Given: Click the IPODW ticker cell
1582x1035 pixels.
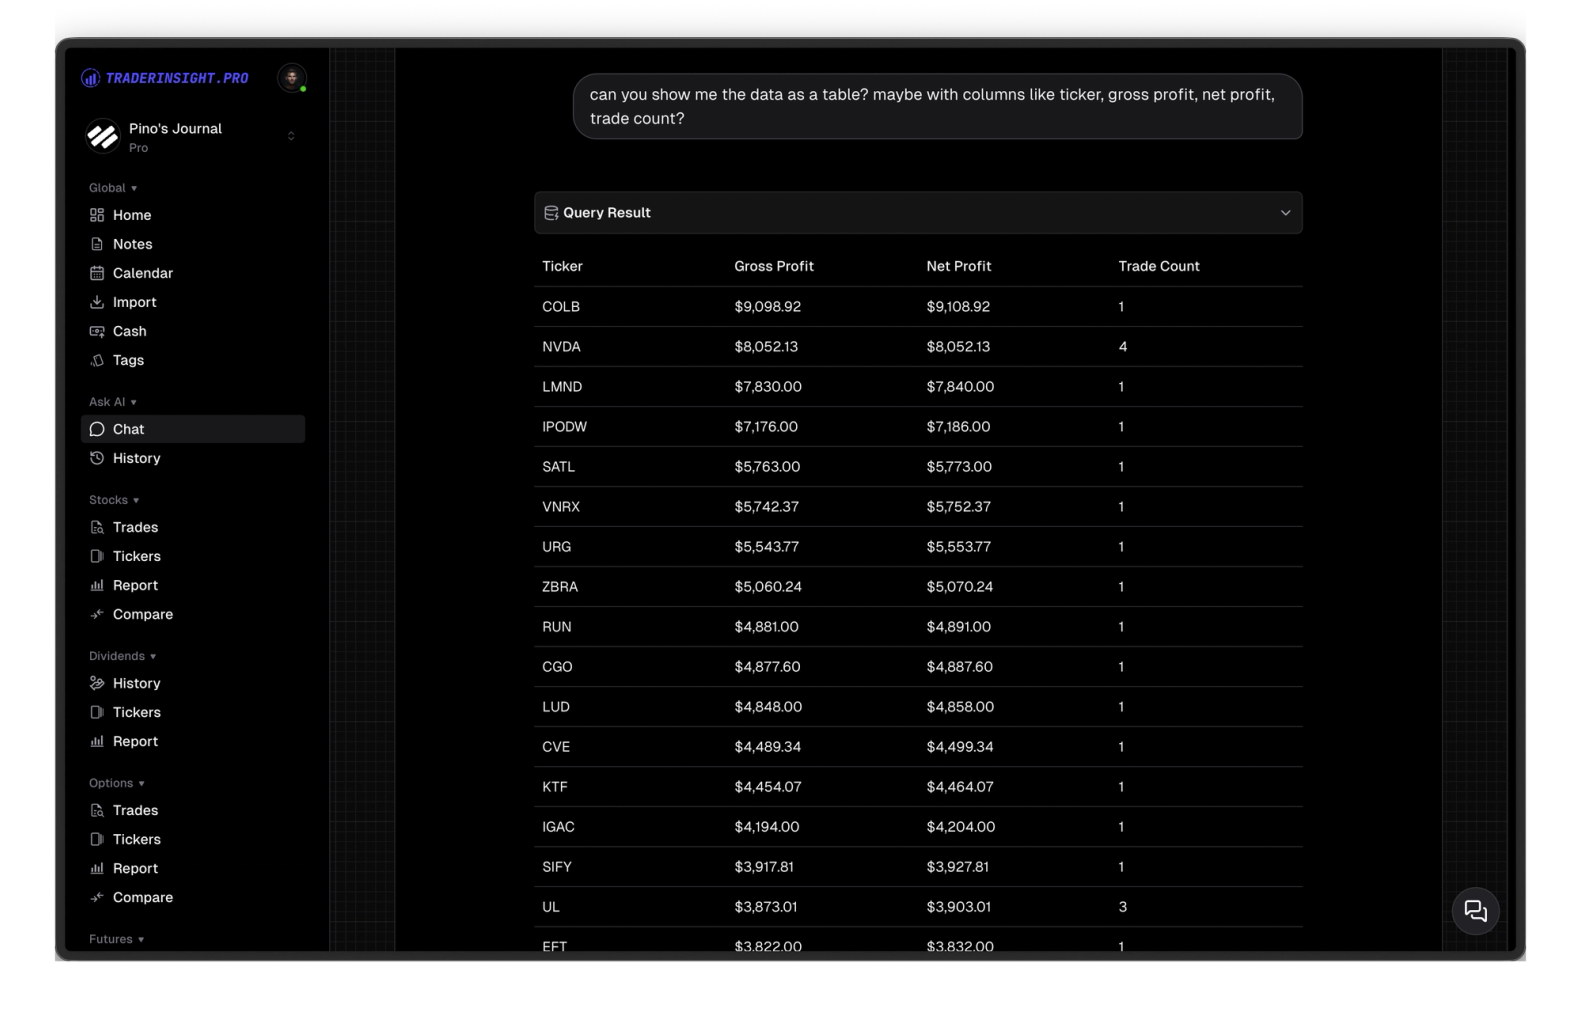Looking at the screenshot, I should [x=565, y=427].
